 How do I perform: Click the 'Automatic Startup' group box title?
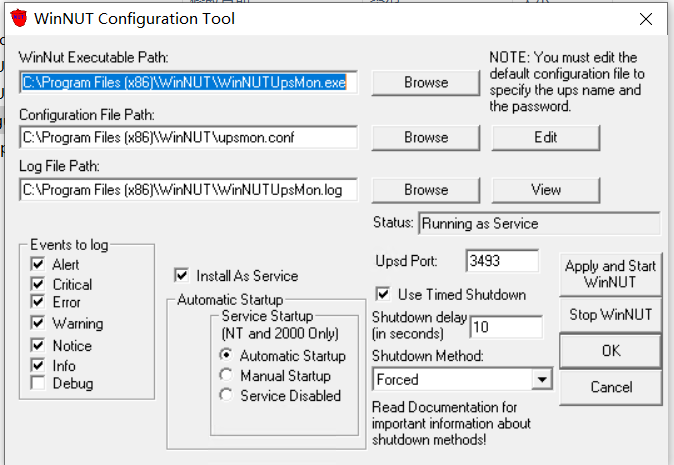click(x=230, y=300)
